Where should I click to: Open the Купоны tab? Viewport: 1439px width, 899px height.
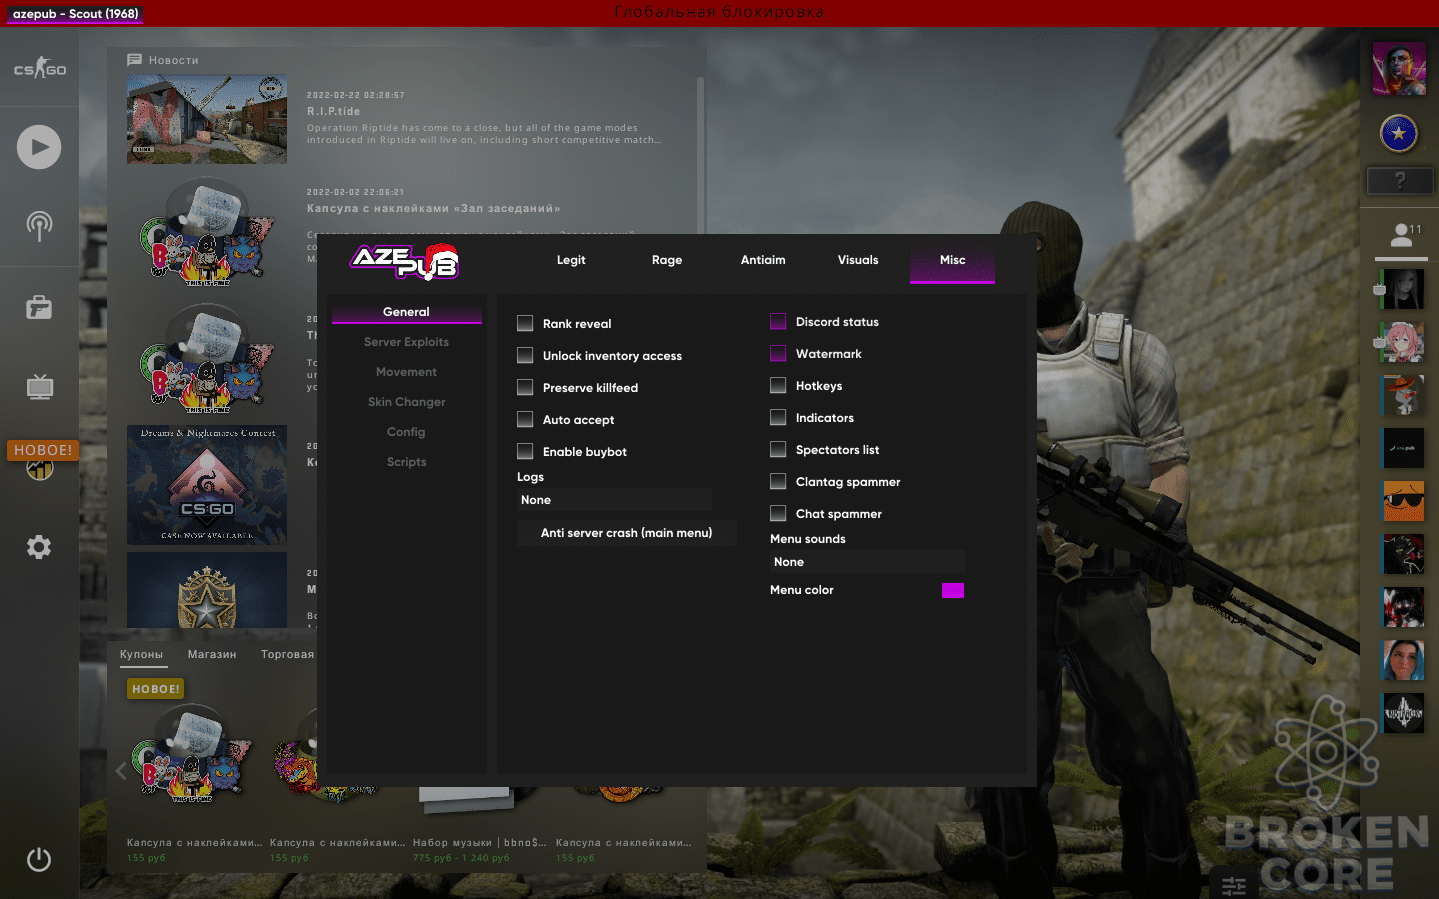click(x=141, y=654)
